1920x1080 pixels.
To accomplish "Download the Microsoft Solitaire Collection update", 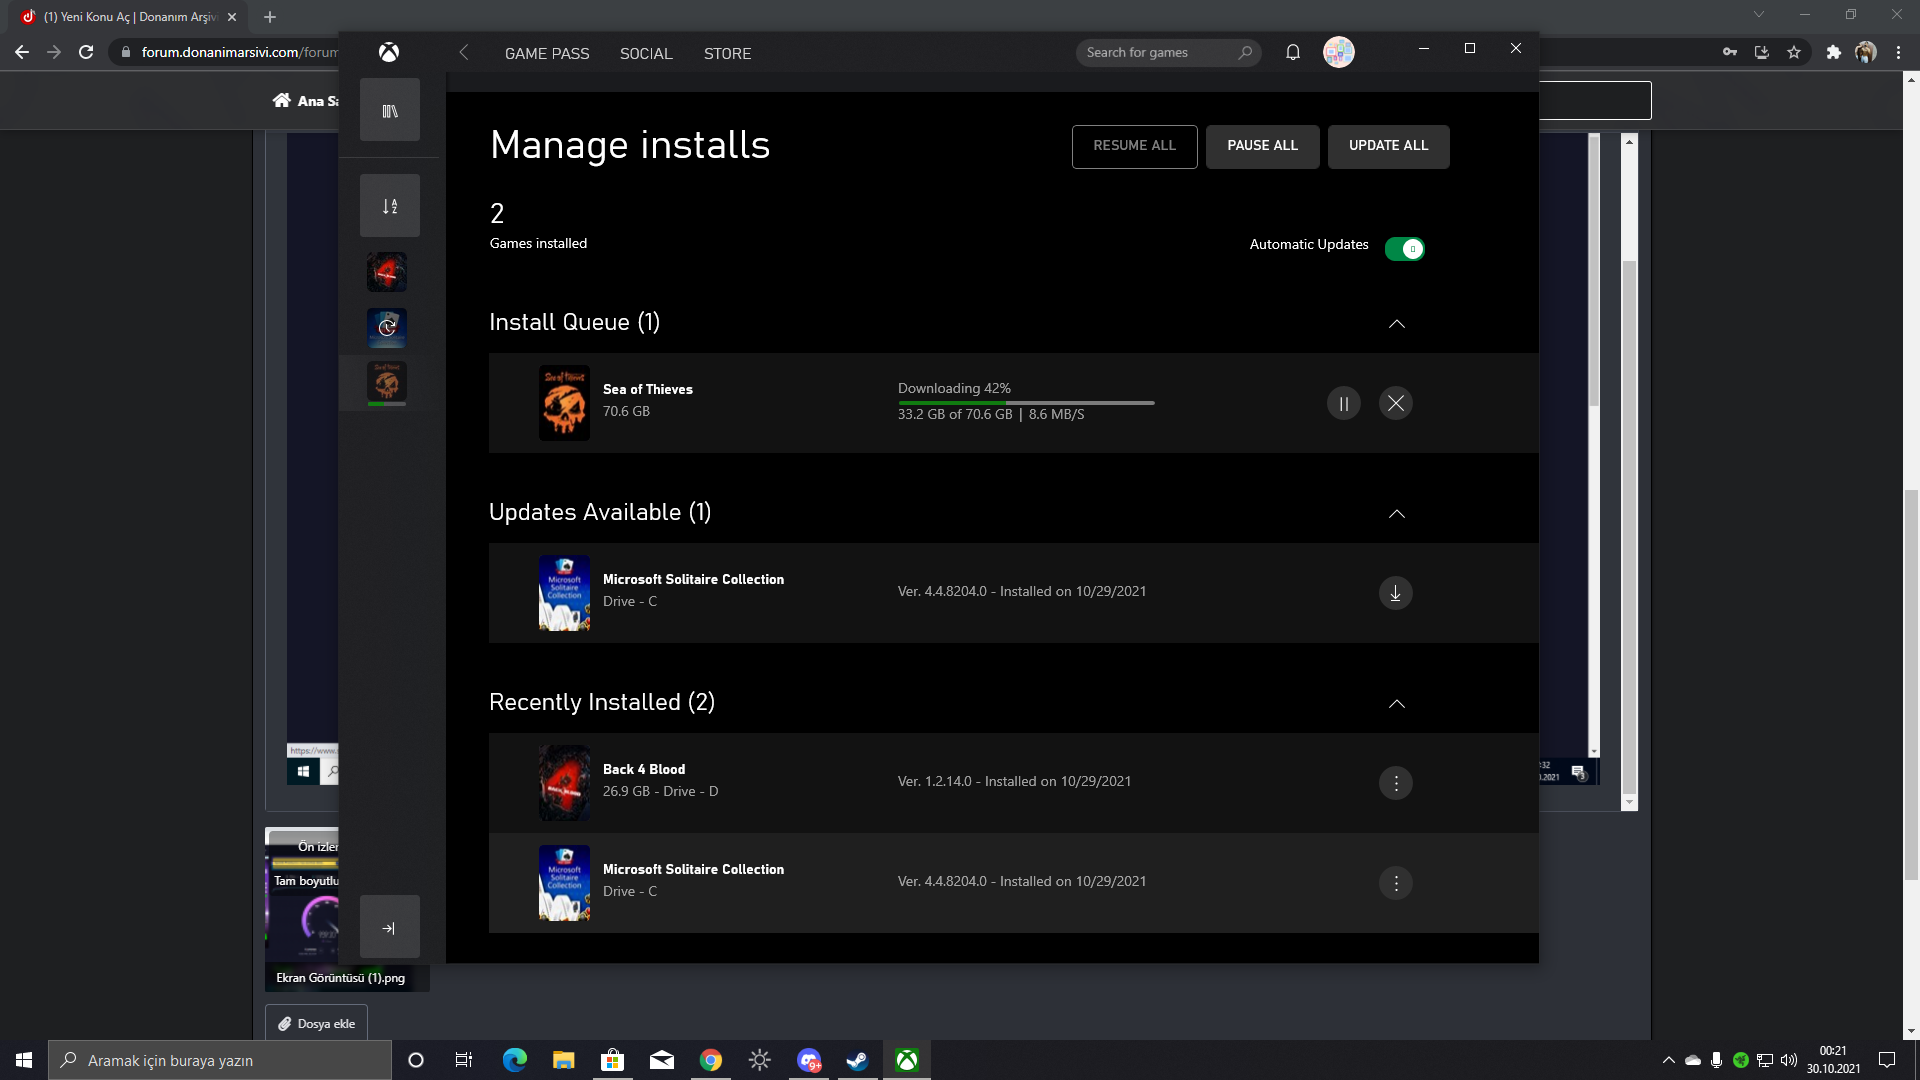I will pyautogui.click(x=1395, y=593).
